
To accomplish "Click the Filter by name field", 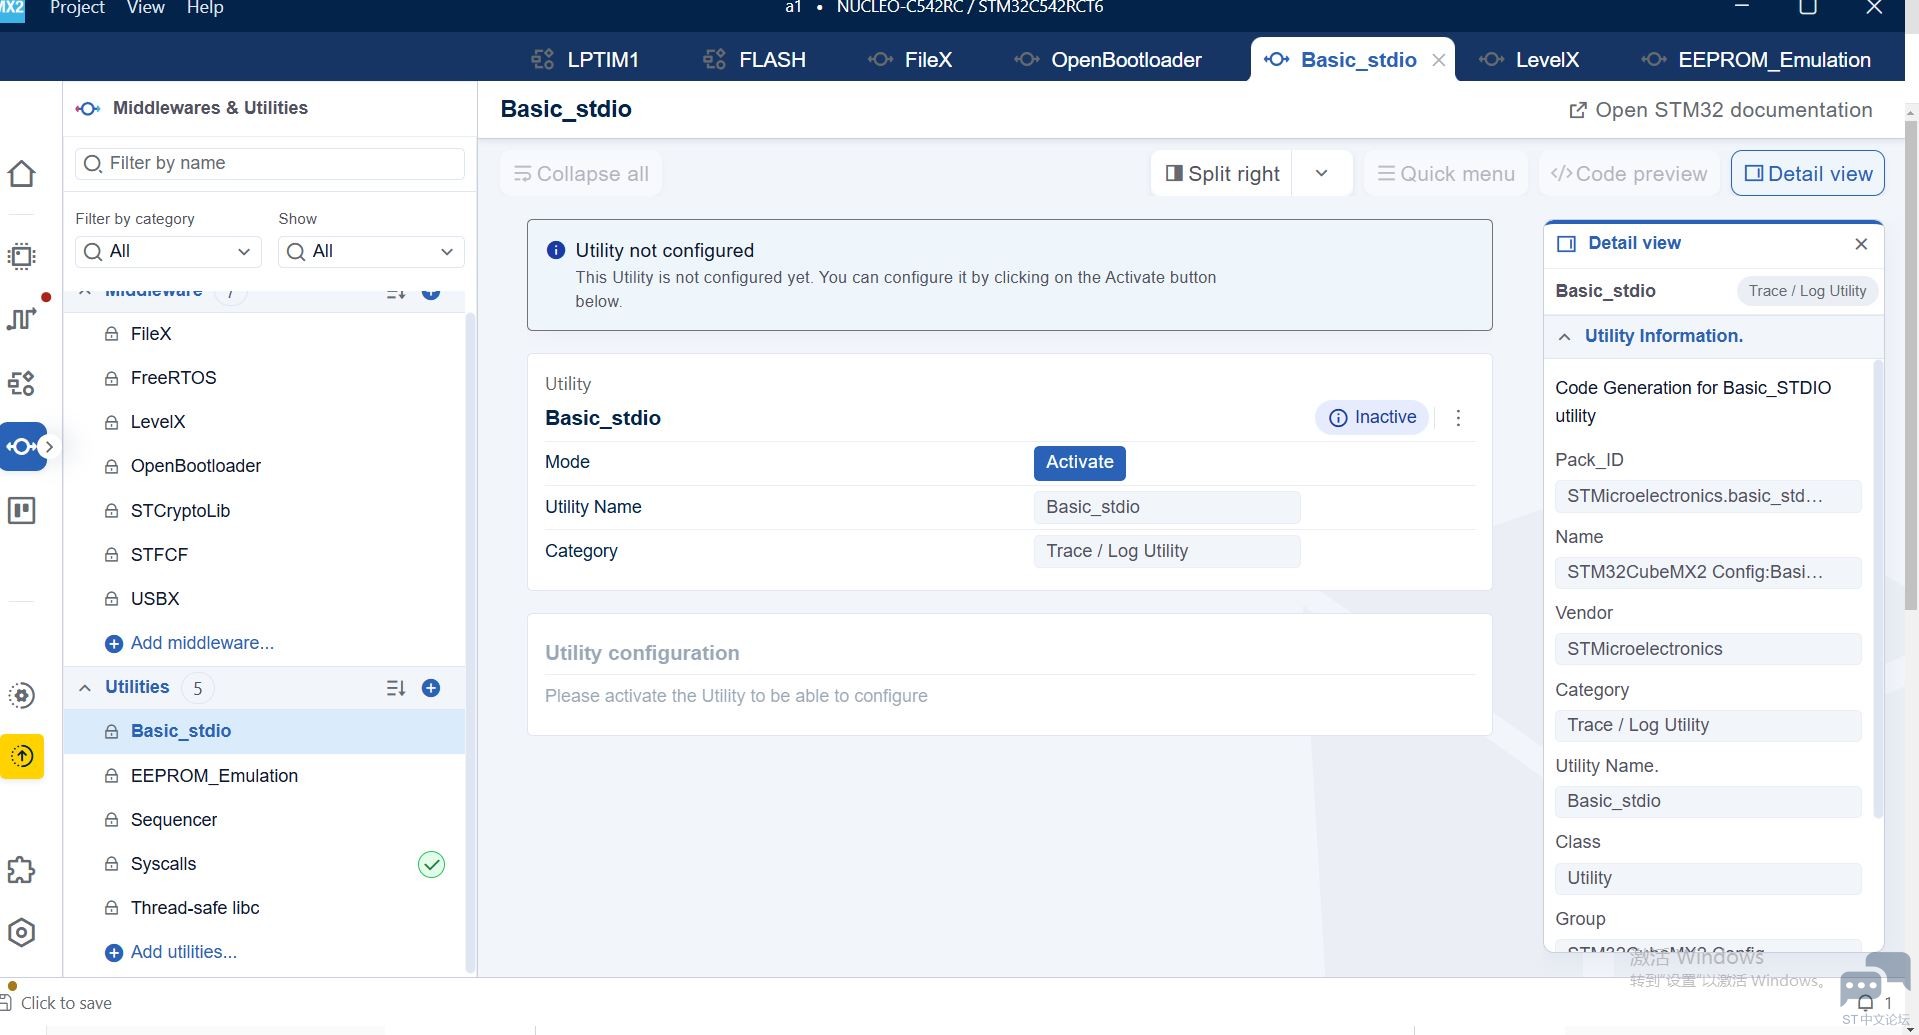I will (270, 163).
